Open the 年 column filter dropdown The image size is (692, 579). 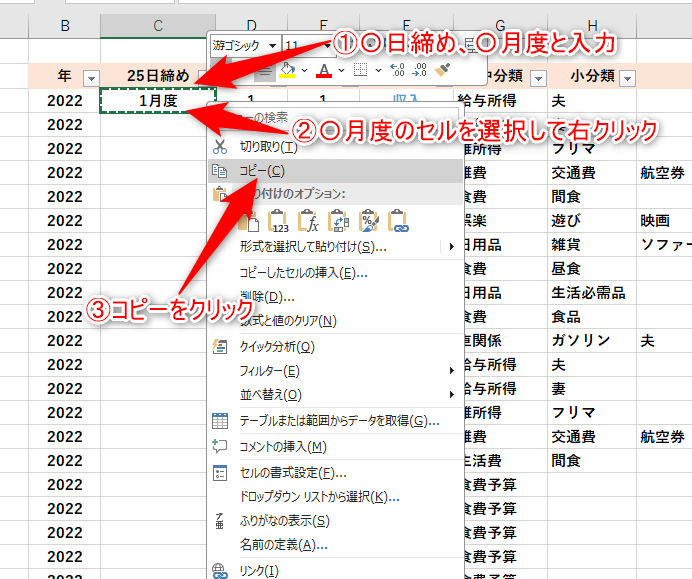91,79
